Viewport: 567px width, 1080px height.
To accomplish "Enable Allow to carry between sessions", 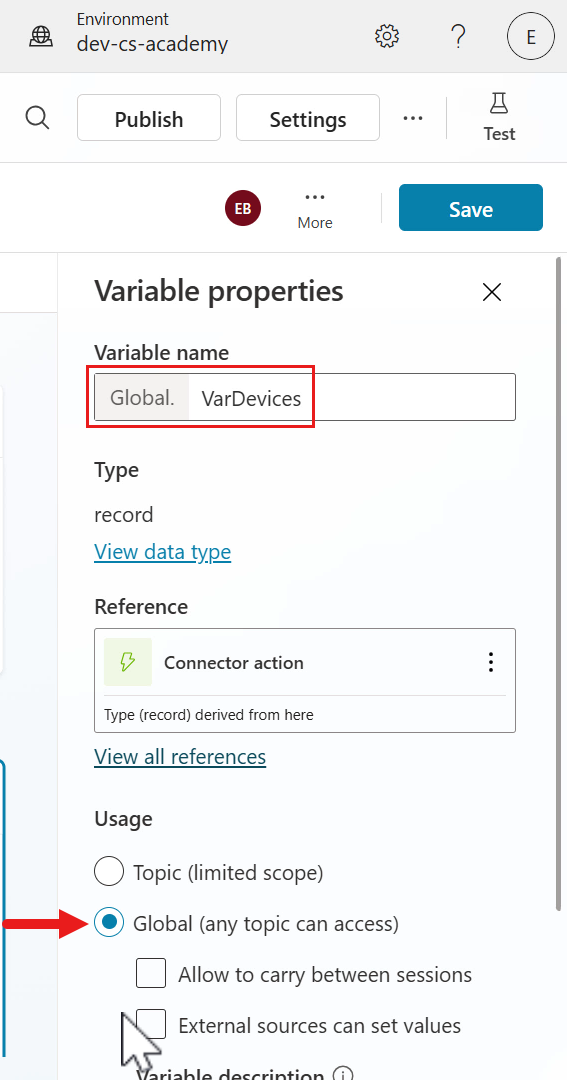I will pyautogui.click(x=151, y=973).
